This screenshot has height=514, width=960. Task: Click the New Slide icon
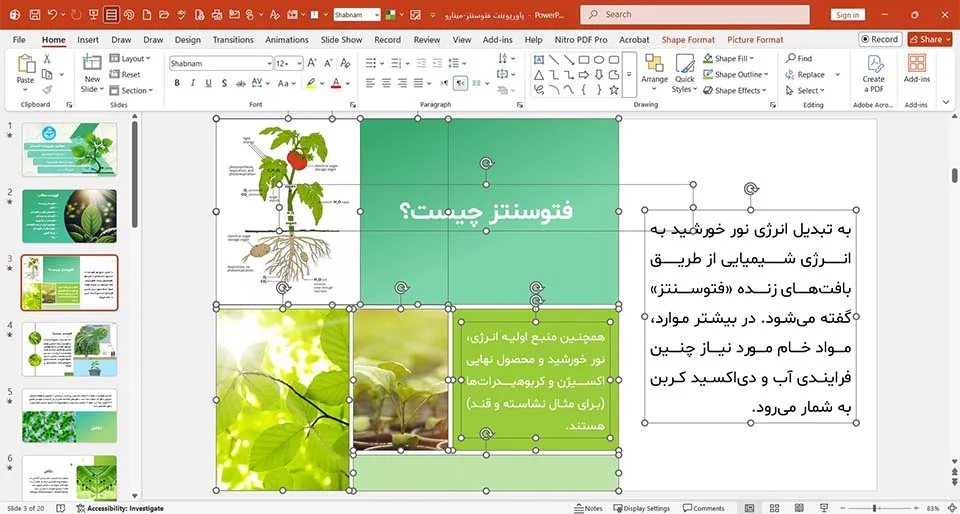tap(92, 62)
